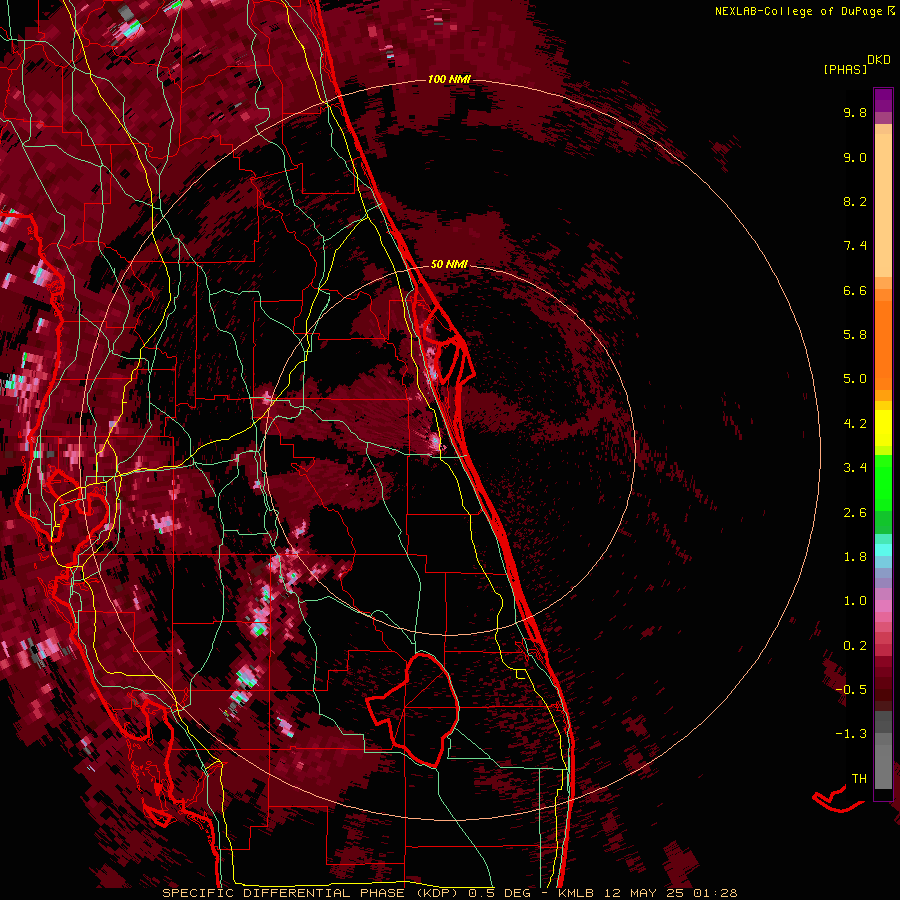900x900 pixels.
Task: Click the 9.8 value on color scale
Action: (855, 112)
